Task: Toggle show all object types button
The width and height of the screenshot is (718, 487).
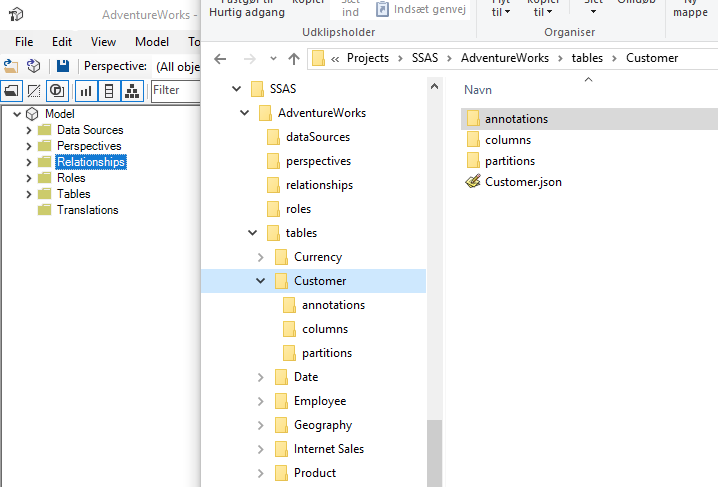Action: (x=57, y=91)
